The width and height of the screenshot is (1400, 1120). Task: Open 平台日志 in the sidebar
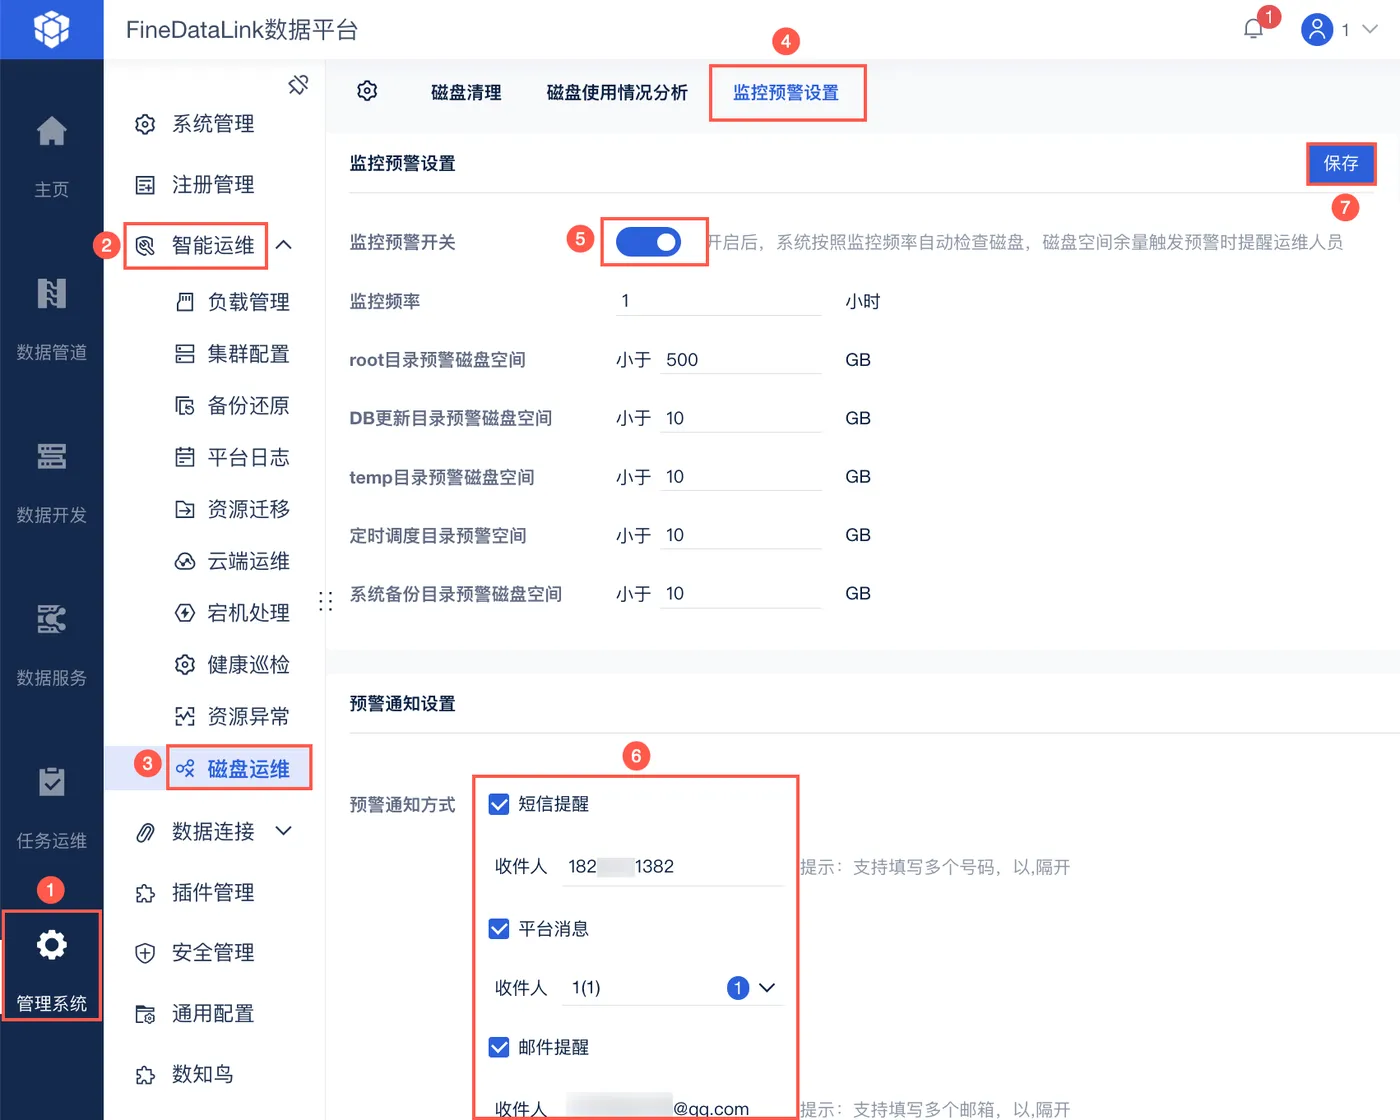(233, 458)
